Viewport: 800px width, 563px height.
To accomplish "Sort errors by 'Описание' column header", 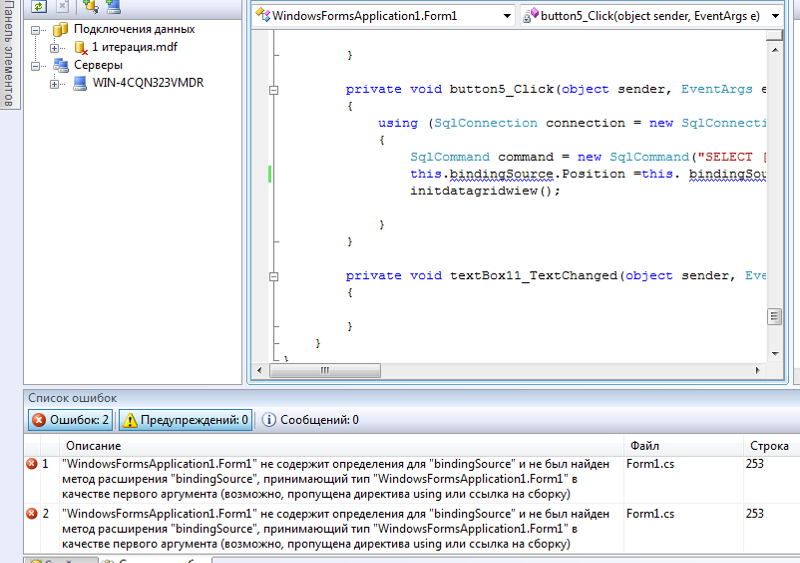I will (94, 445).
